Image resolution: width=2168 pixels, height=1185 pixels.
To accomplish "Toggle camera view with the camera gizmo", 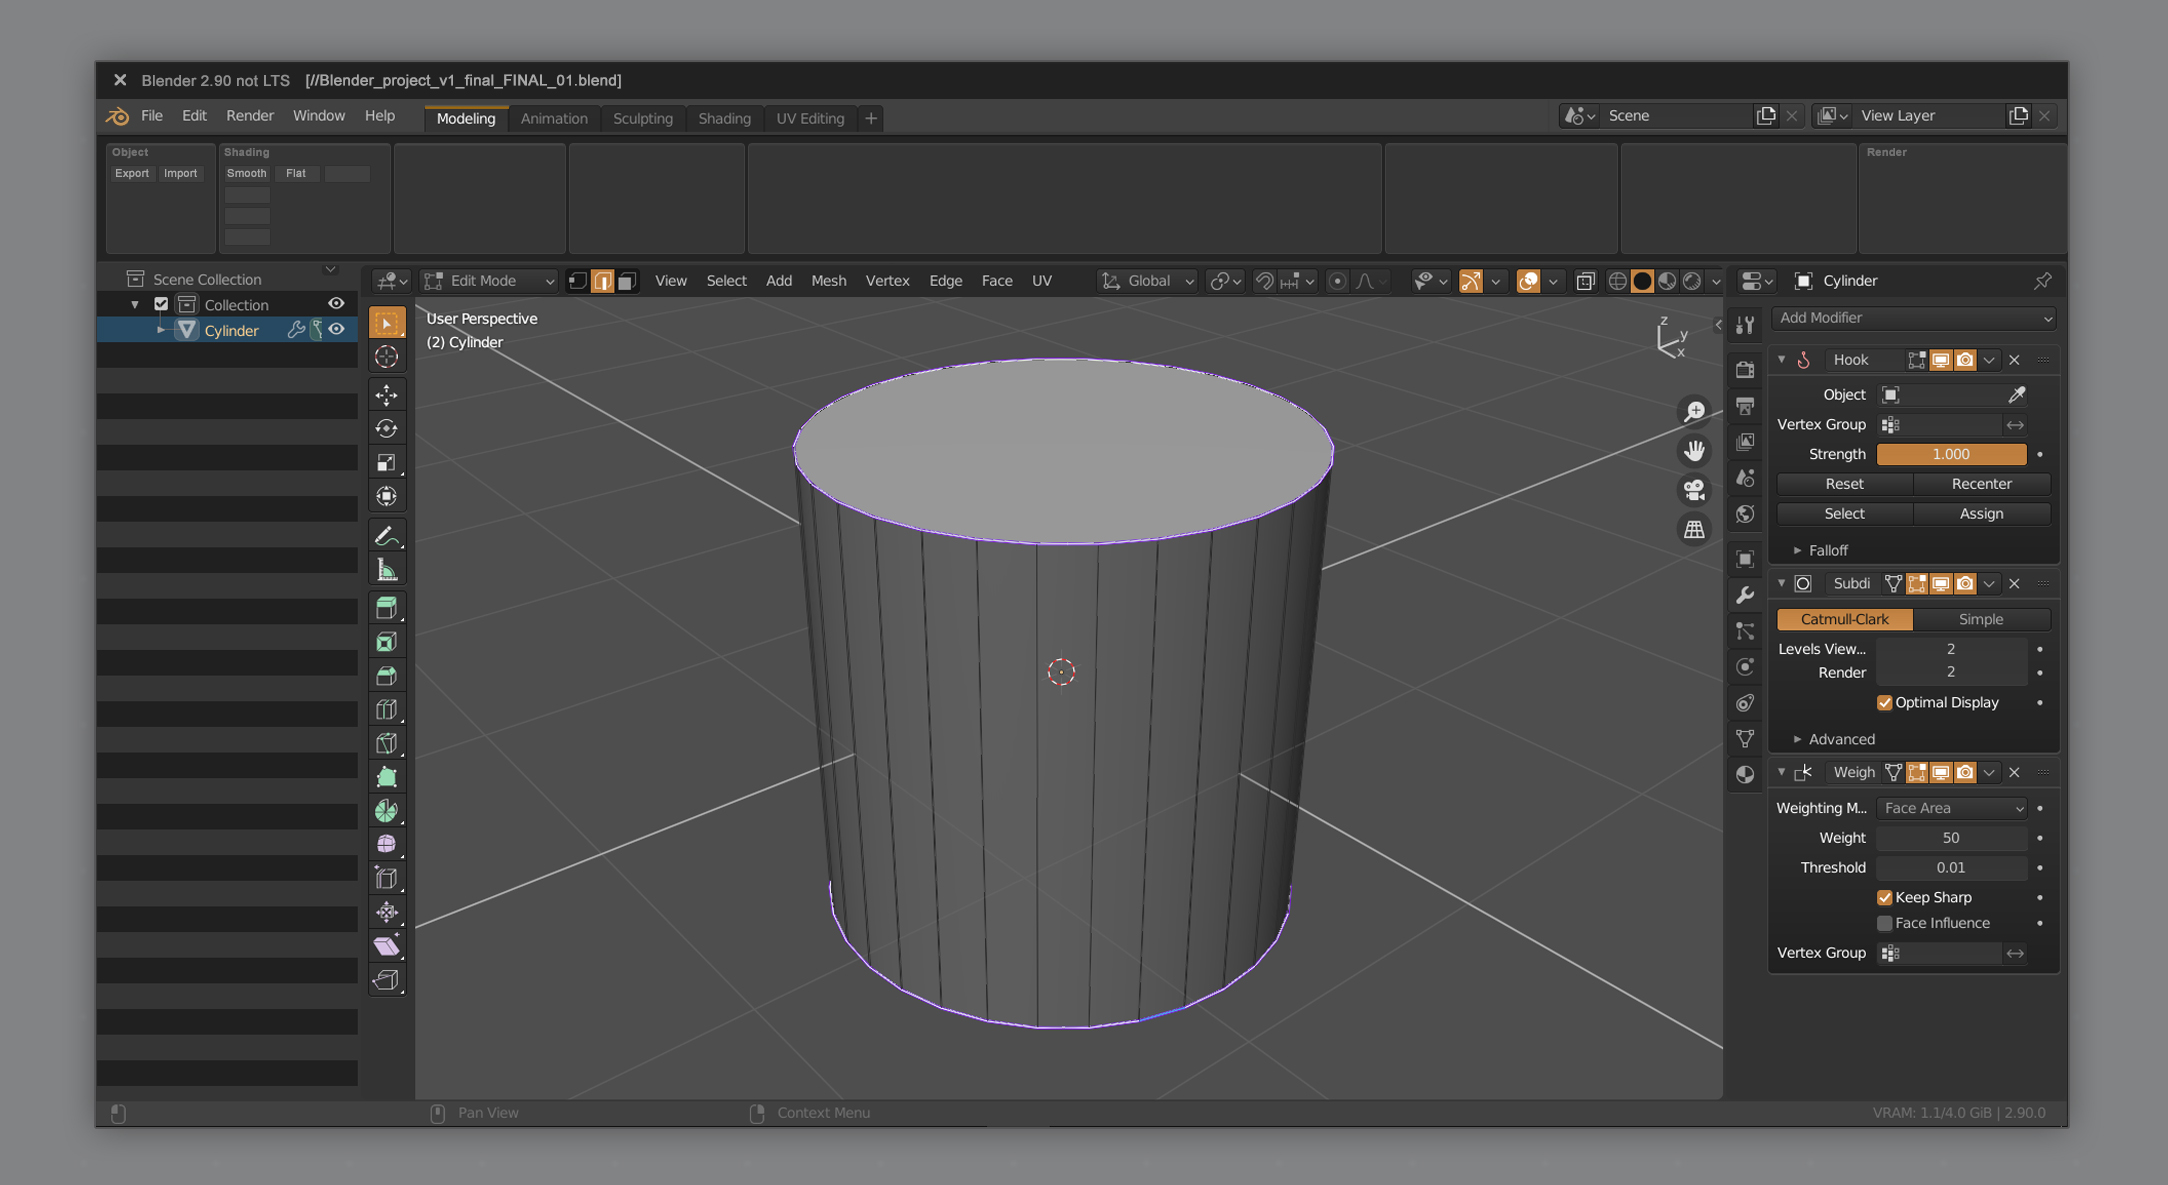I will [x=1694, y=489].
